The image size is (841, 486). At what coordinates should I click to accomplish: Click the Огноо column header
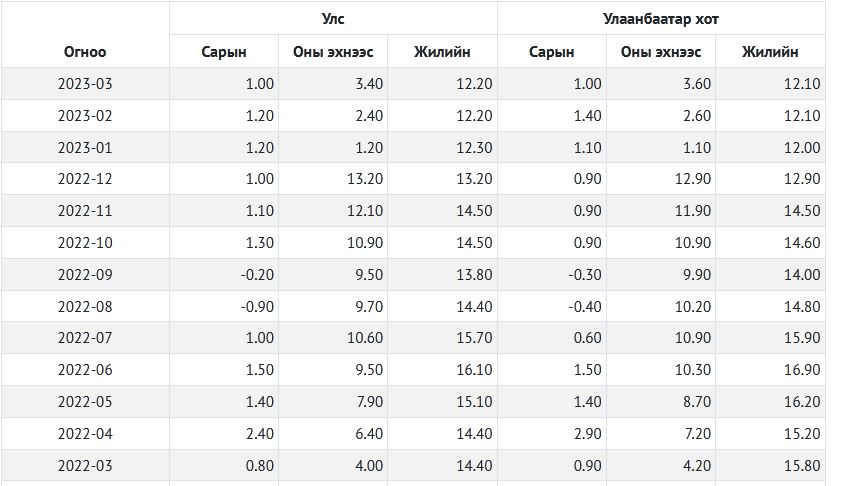tap(85, 52)
